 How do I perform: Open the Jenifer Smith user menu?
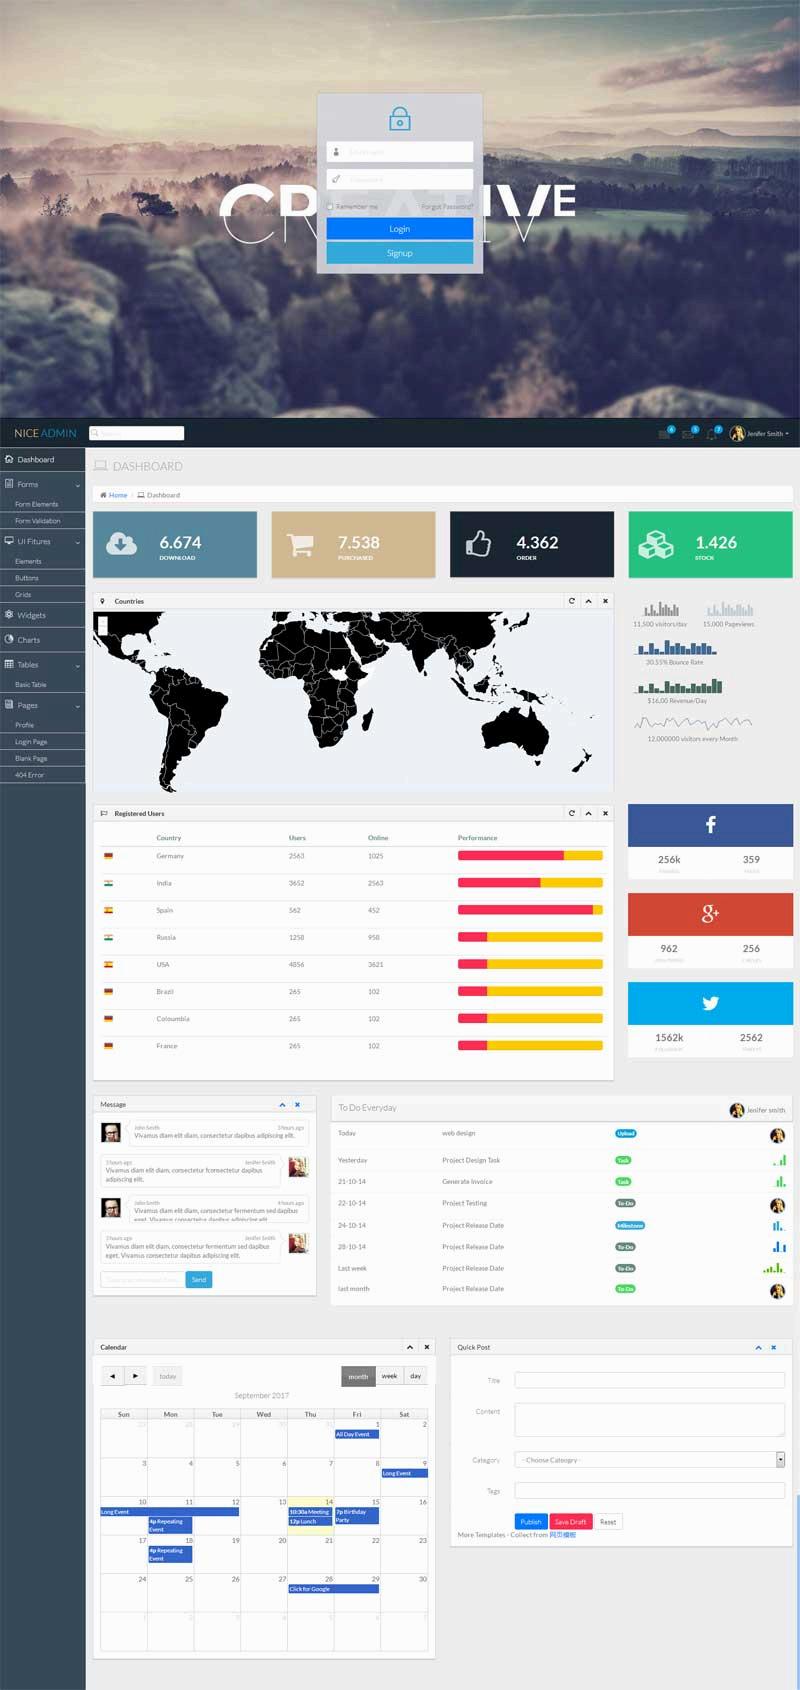click(760, 434)
